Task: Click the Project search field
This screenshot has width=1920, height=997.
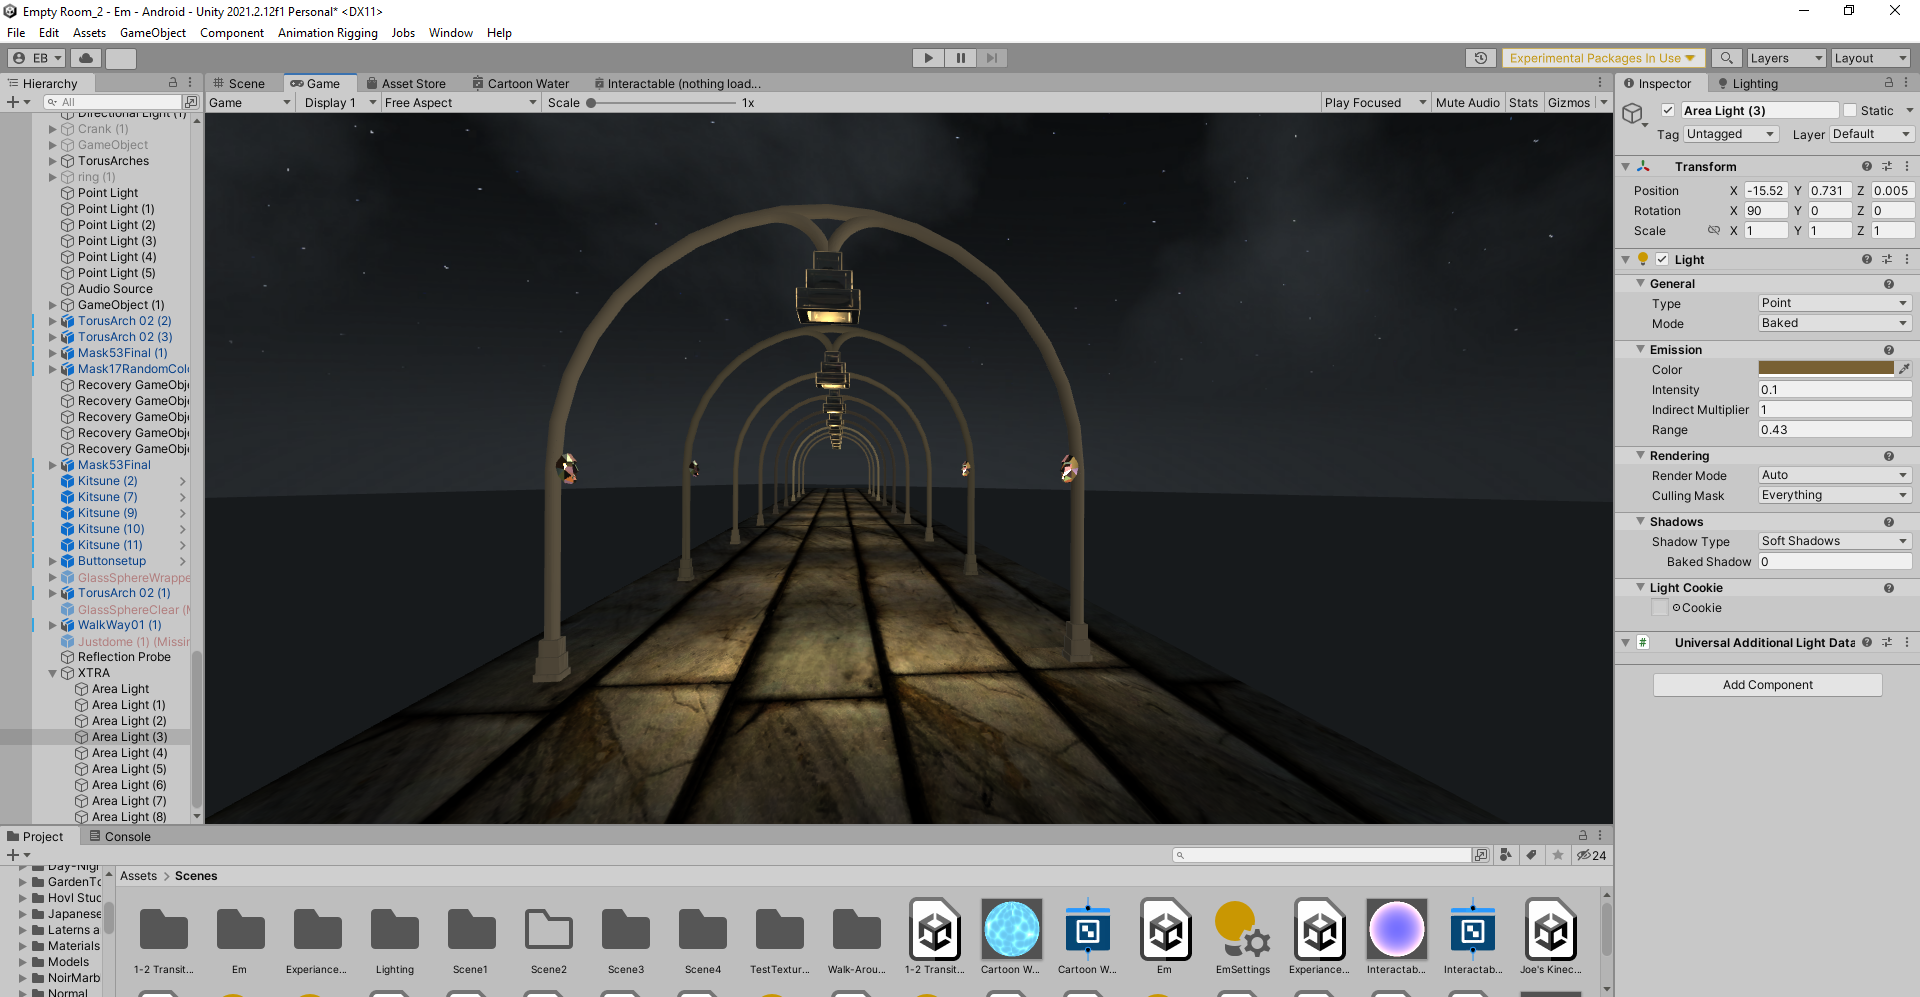Action: (x=1324, y=855)
